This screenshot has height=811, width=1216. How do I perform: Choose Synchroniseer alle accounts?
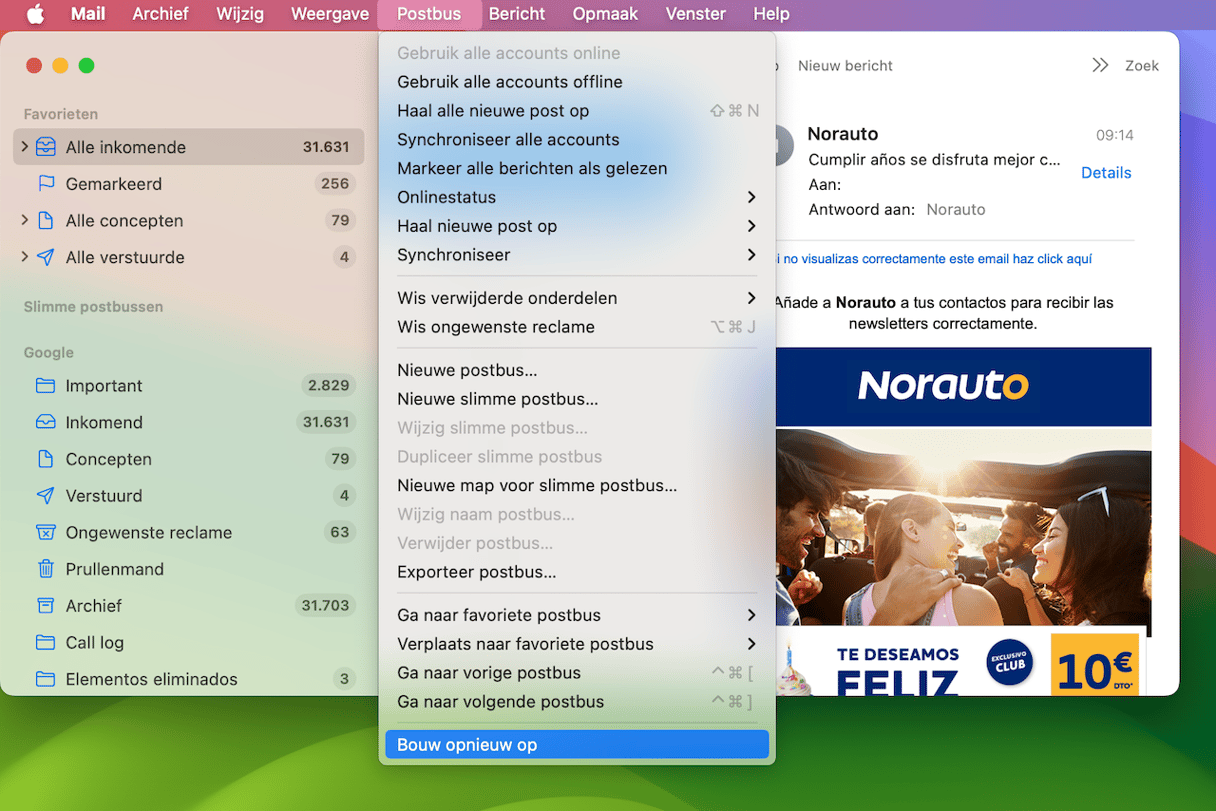577,140
